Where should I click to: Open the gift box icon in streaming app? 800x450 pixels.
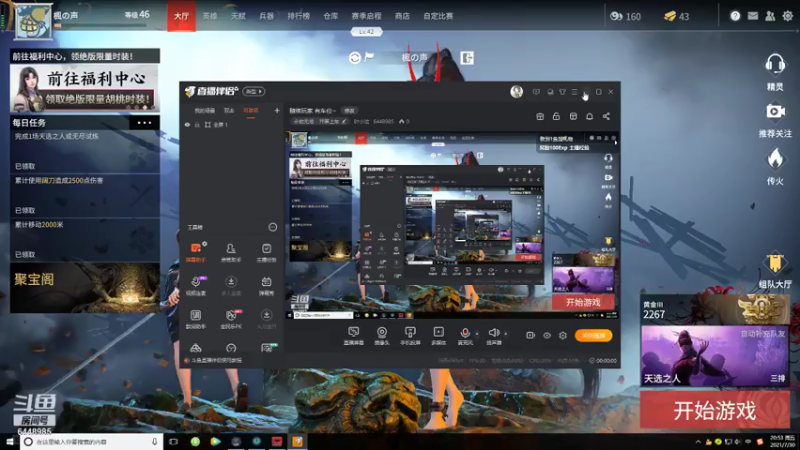tap(540, 116)
